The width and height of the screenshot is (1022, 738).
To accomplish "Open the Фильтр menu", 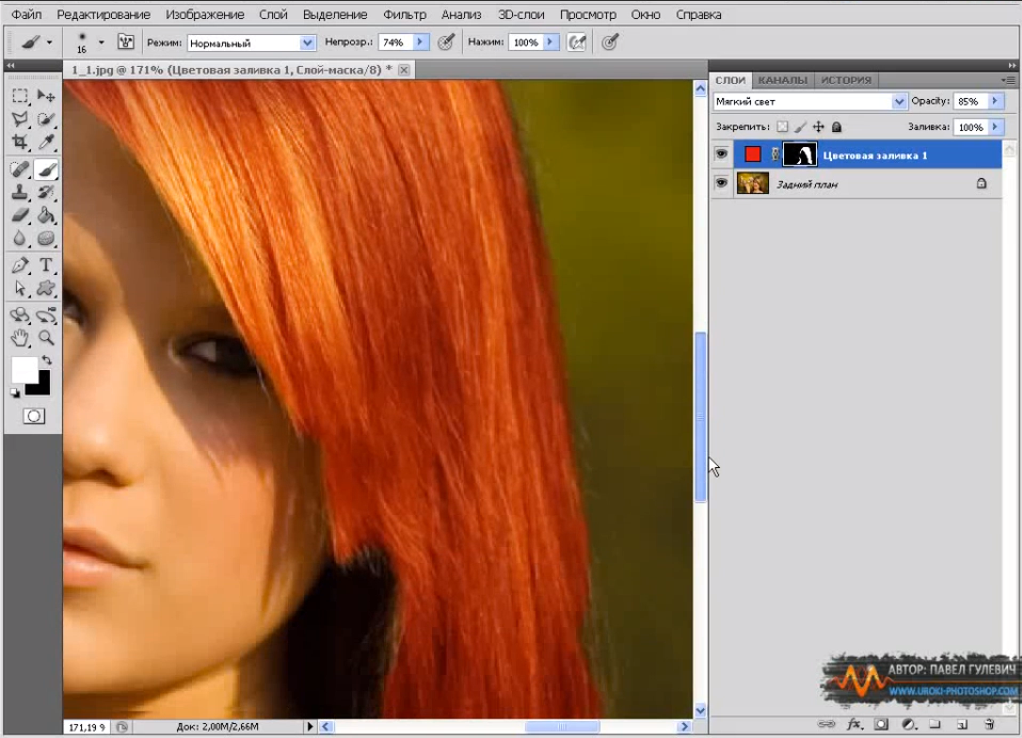I will point(405,14).
